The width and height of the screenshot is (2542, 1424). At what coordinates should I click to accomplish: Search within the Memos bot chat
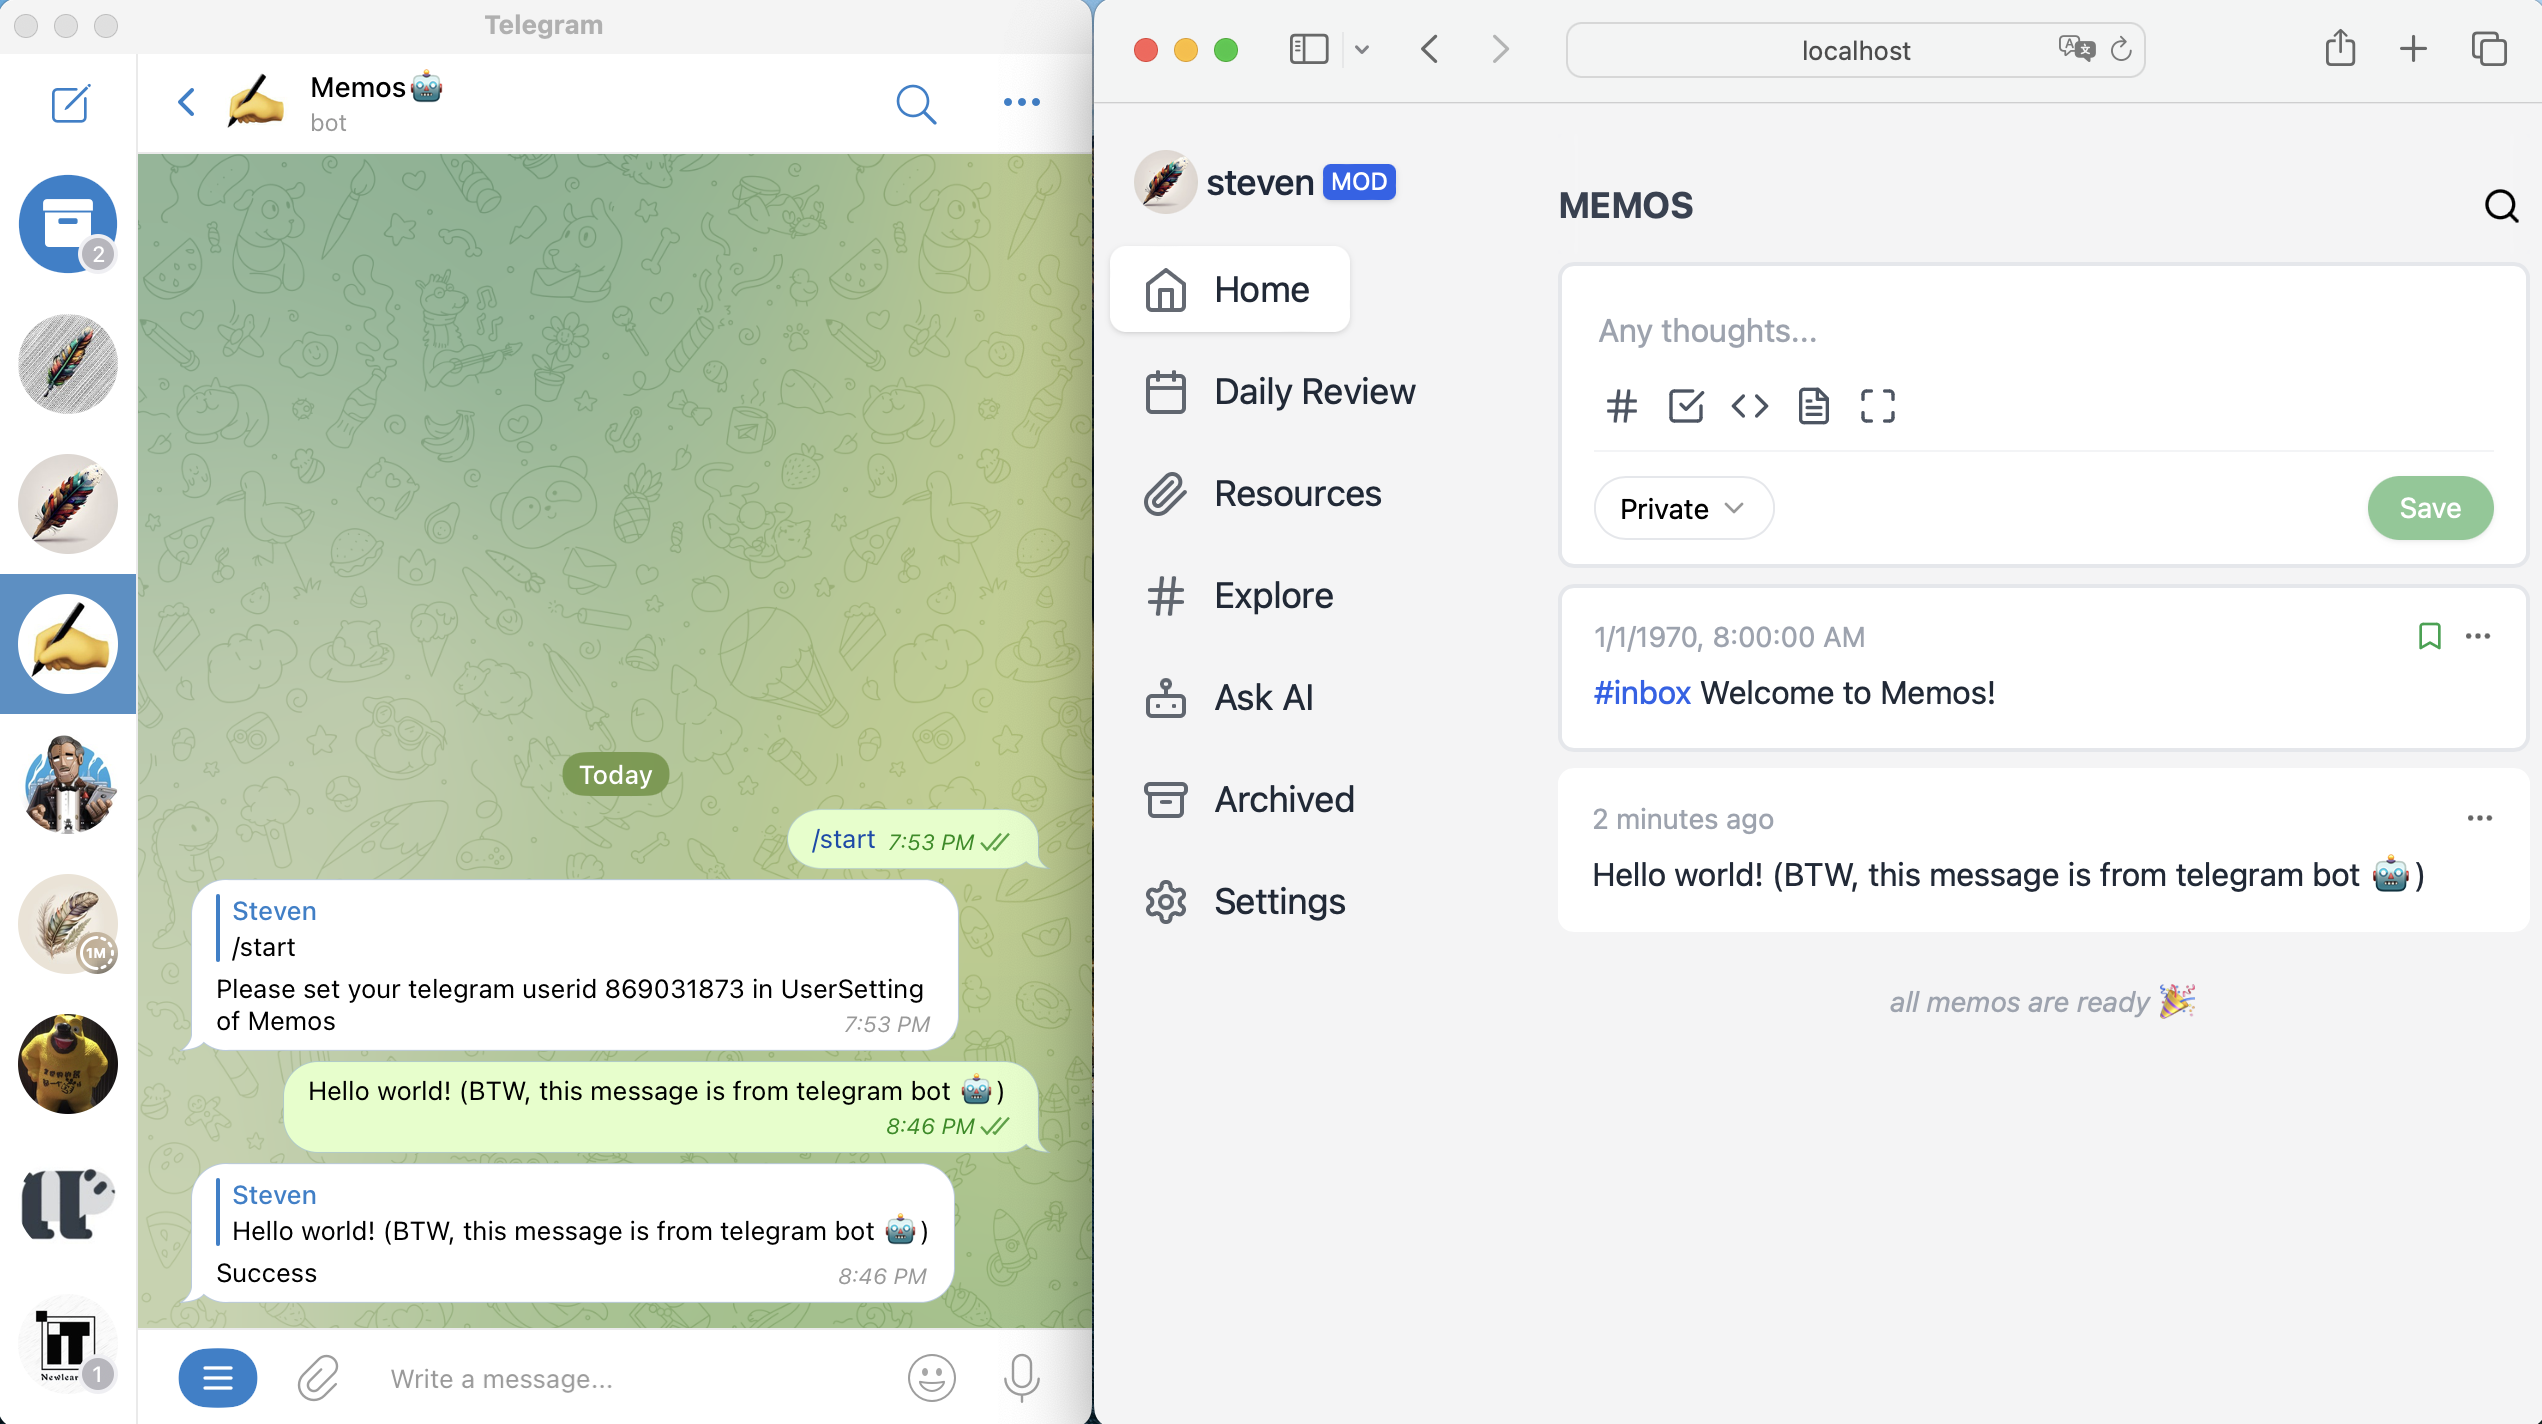[x=915, y=103]
